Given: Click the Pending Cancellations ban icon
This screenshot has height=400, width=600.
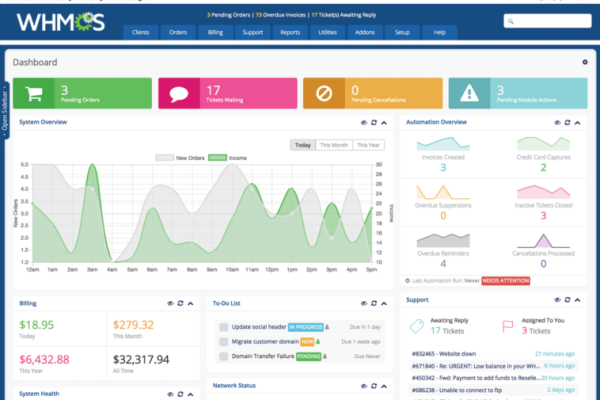Looking at the screenshot, I should tap(326, 93).
